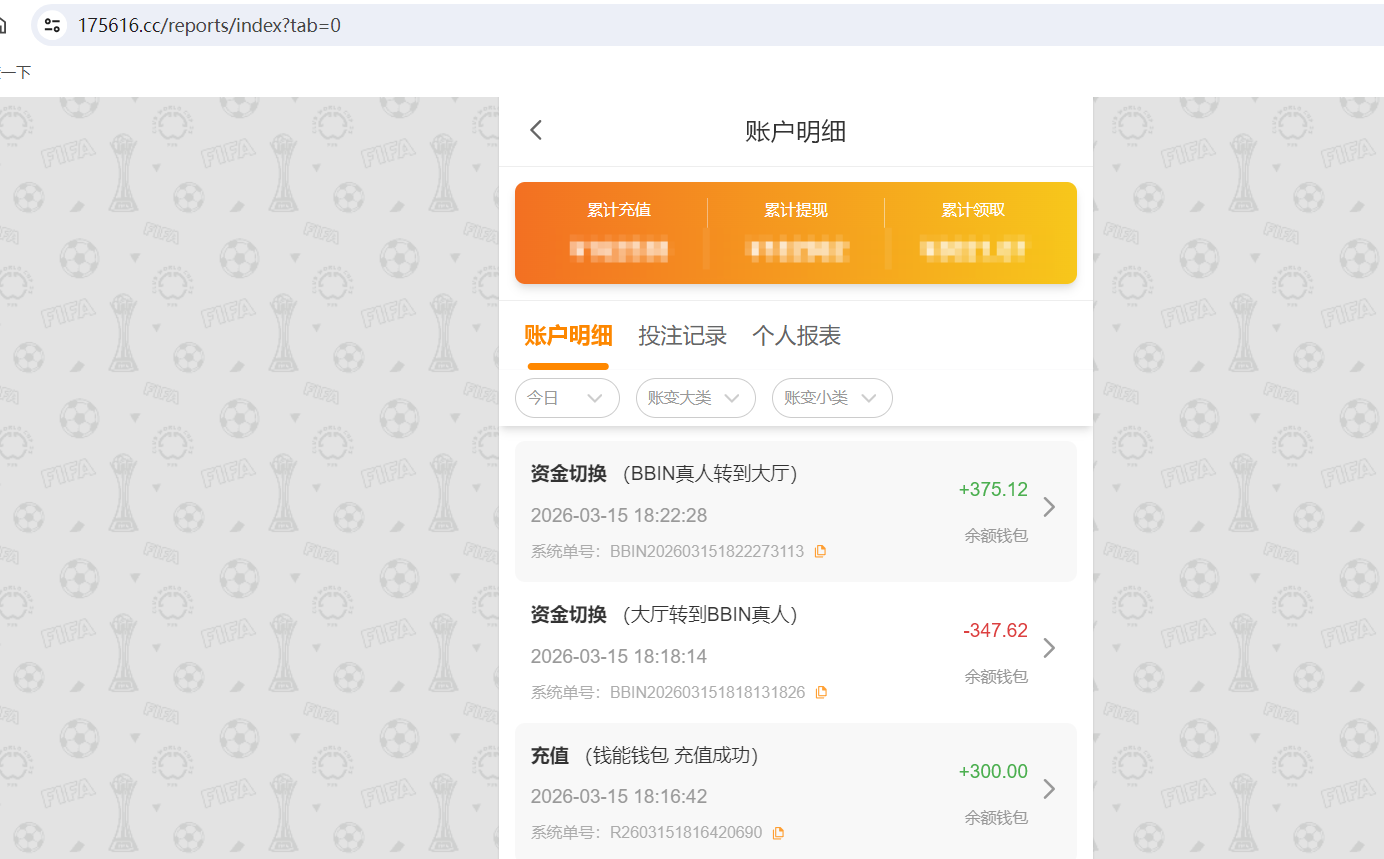1384x859 pixels.
Task: Switch to the 个人报表 tab
Action: 796,335
